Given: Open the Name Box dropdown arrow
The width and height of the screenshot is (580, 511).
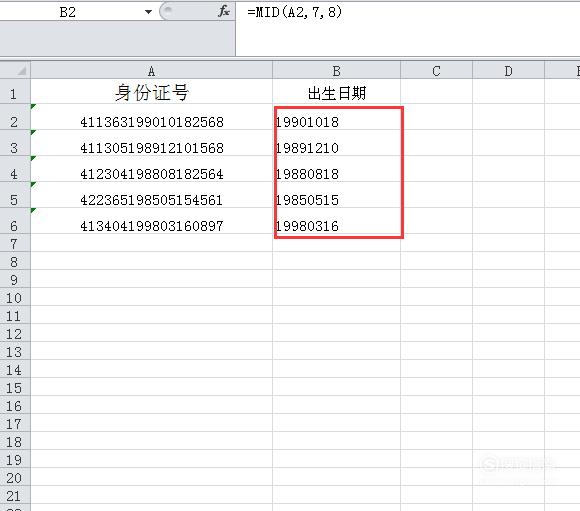Looking at the screenshot, I should 148,12.
